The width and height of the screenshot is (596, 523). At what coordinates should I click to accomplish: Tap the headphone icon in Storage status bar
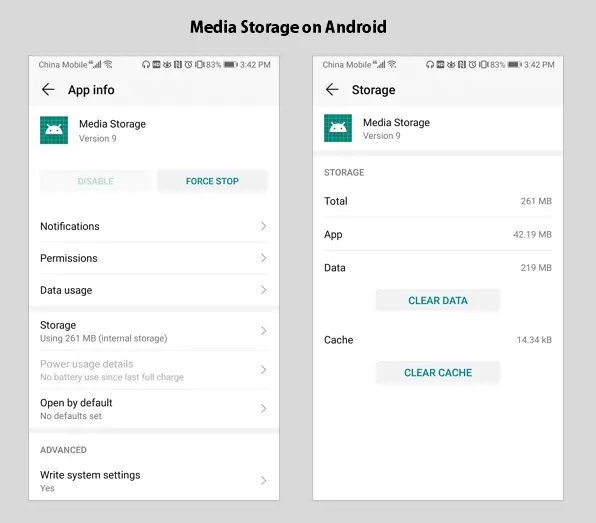(430, 65)
